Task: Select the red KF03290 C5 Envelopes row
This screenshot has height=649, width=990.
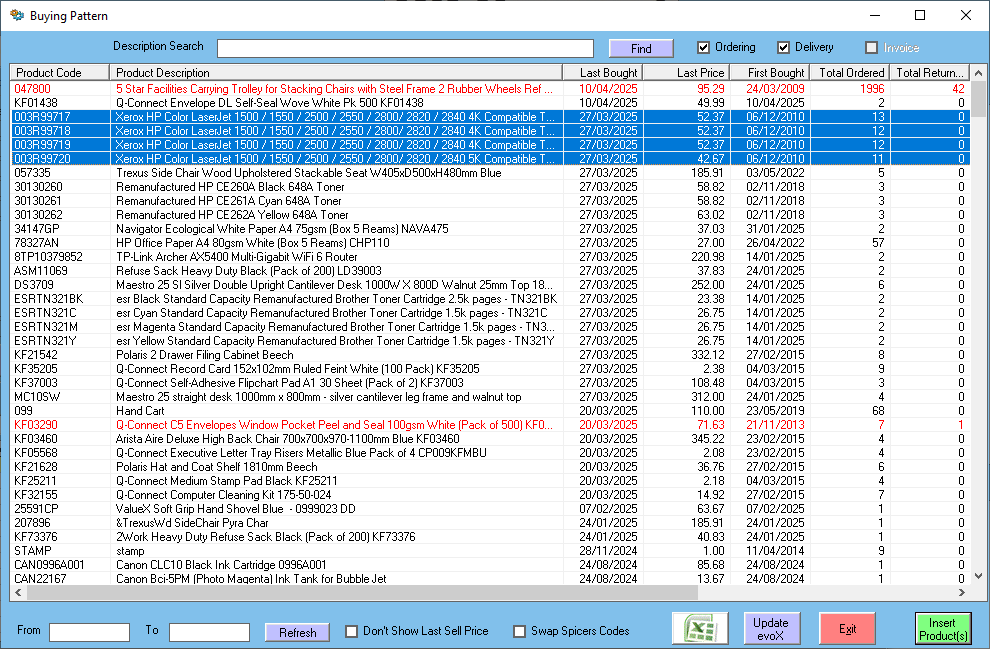Action: (x=490, y=425)
